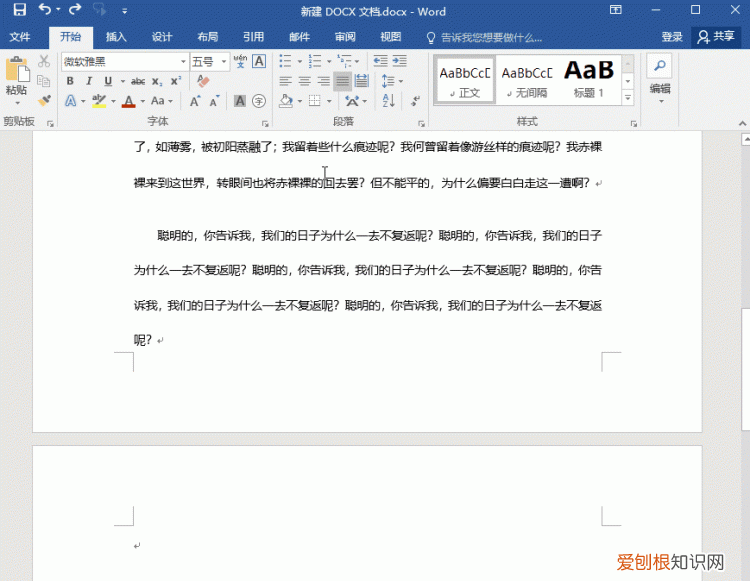Click the Paste (粘贴) button
Screen dimensions: 750x581
17,77
